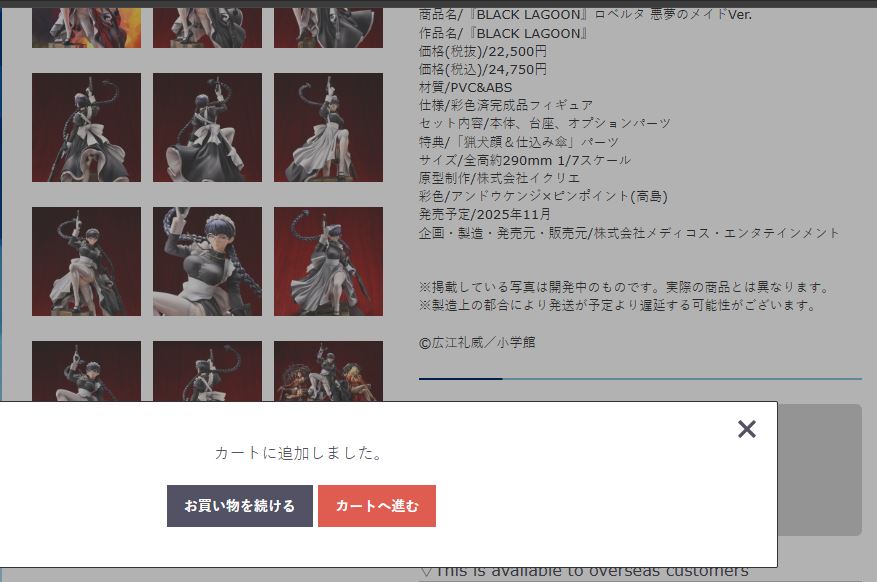Open figure thumbnail in second row, middle column
The height and width of the screenshot is (582, 877).
coord(207,127)
